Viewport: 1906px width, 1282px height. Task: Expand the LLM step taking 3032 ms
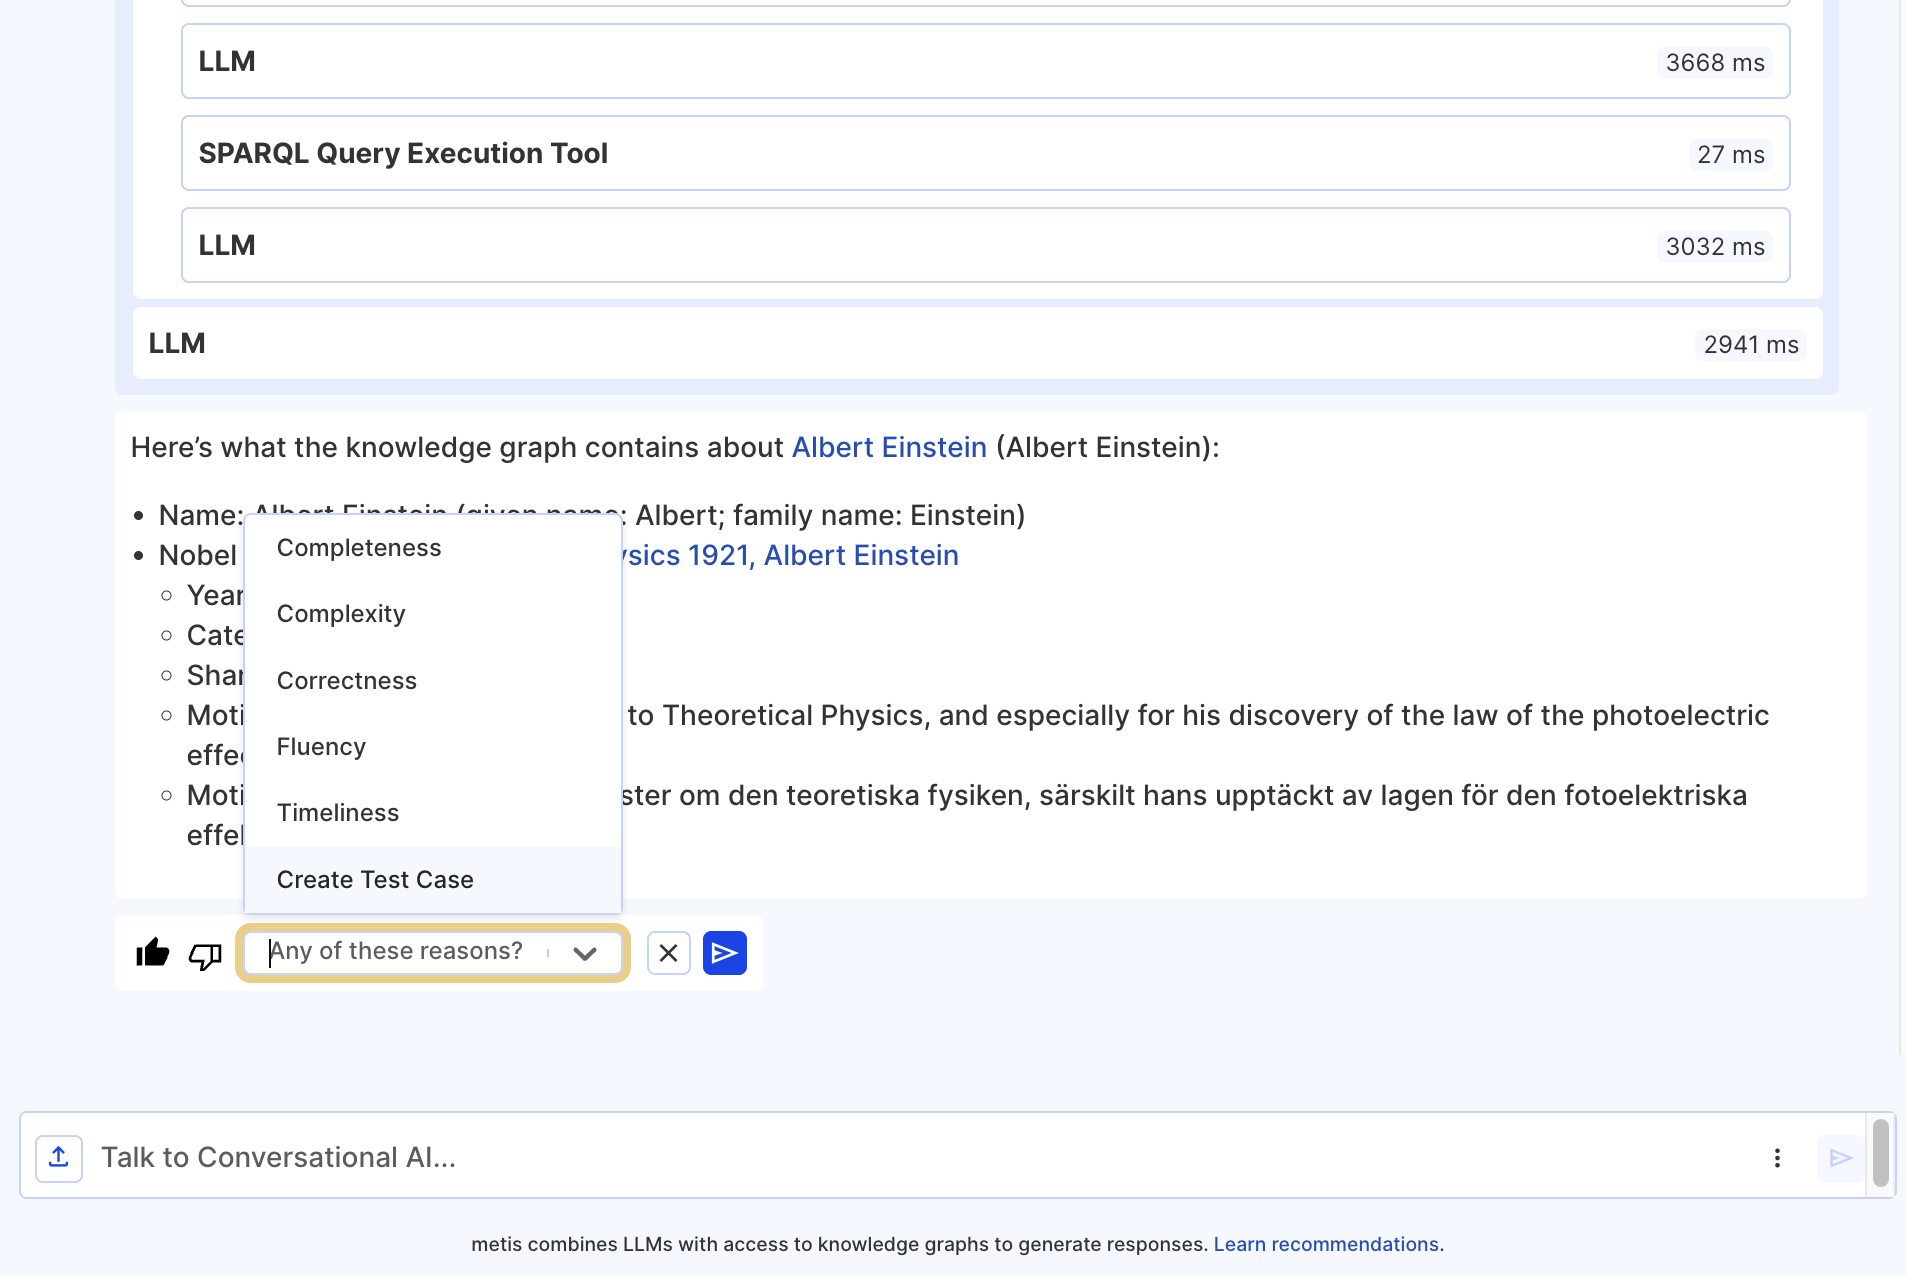coord(985,246)
